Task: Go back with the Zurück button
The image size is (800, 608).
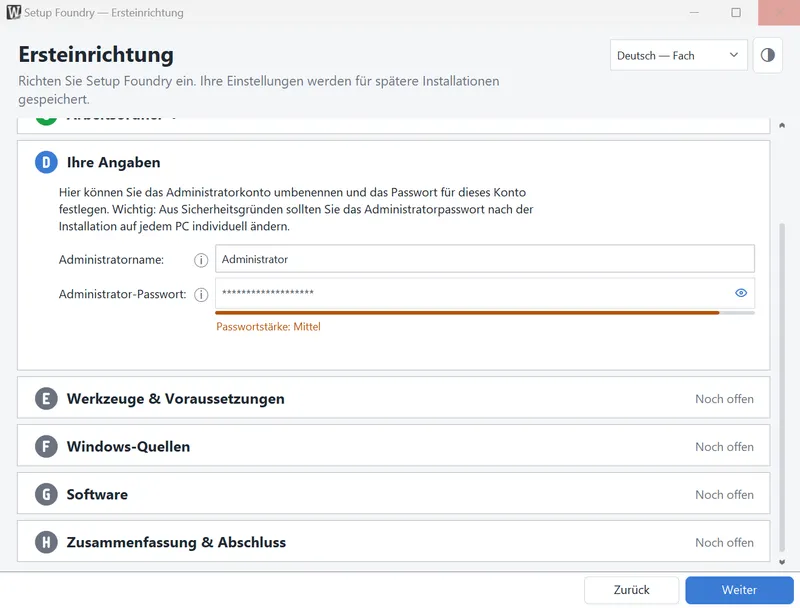Action: pyautogui.click(x=631, y=590)
